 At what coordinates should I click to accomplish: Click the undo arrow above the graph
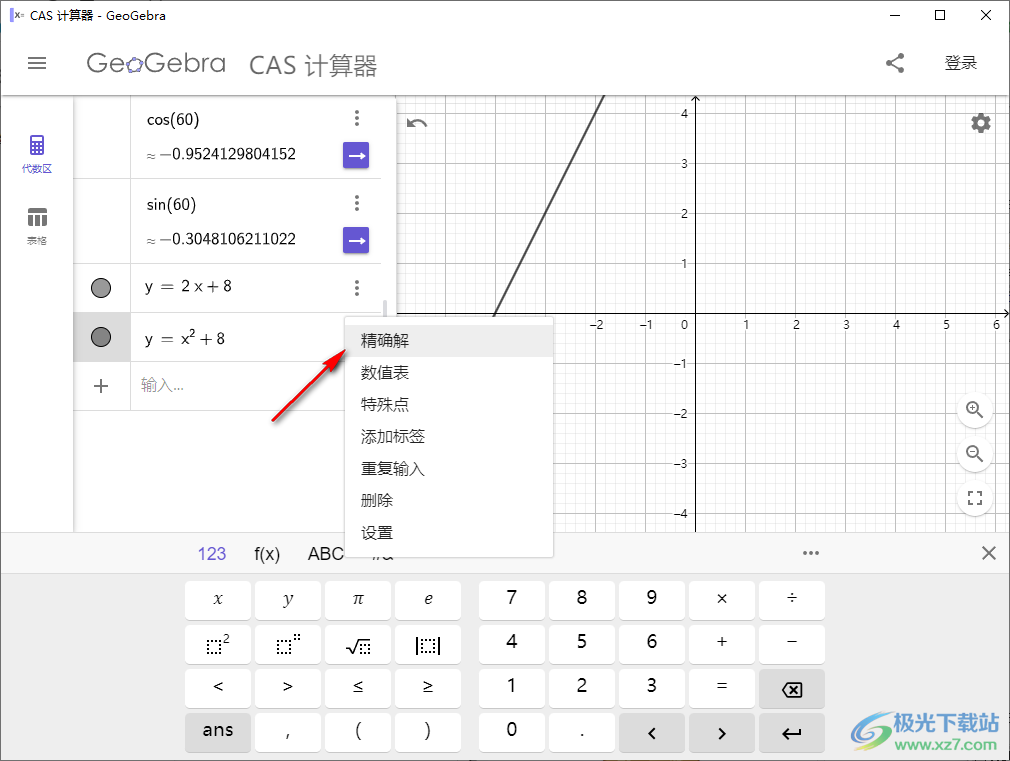point(416,122)
